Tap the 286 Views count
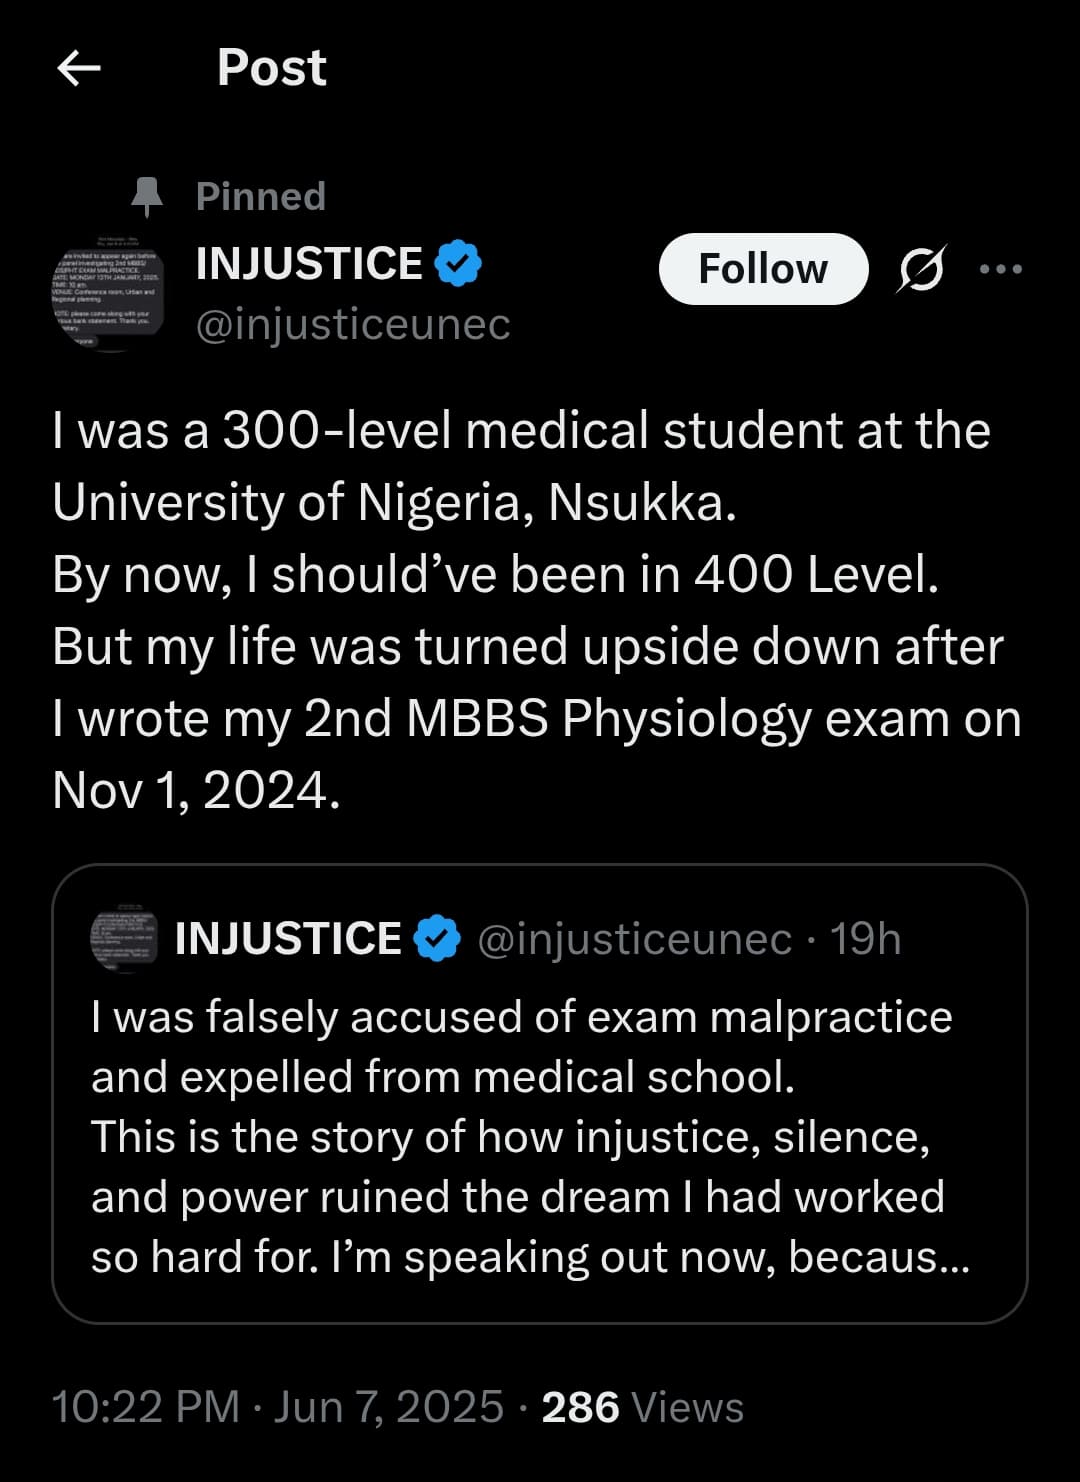The height and width of the screenshot is (1482, 1080). point(642,1407)
